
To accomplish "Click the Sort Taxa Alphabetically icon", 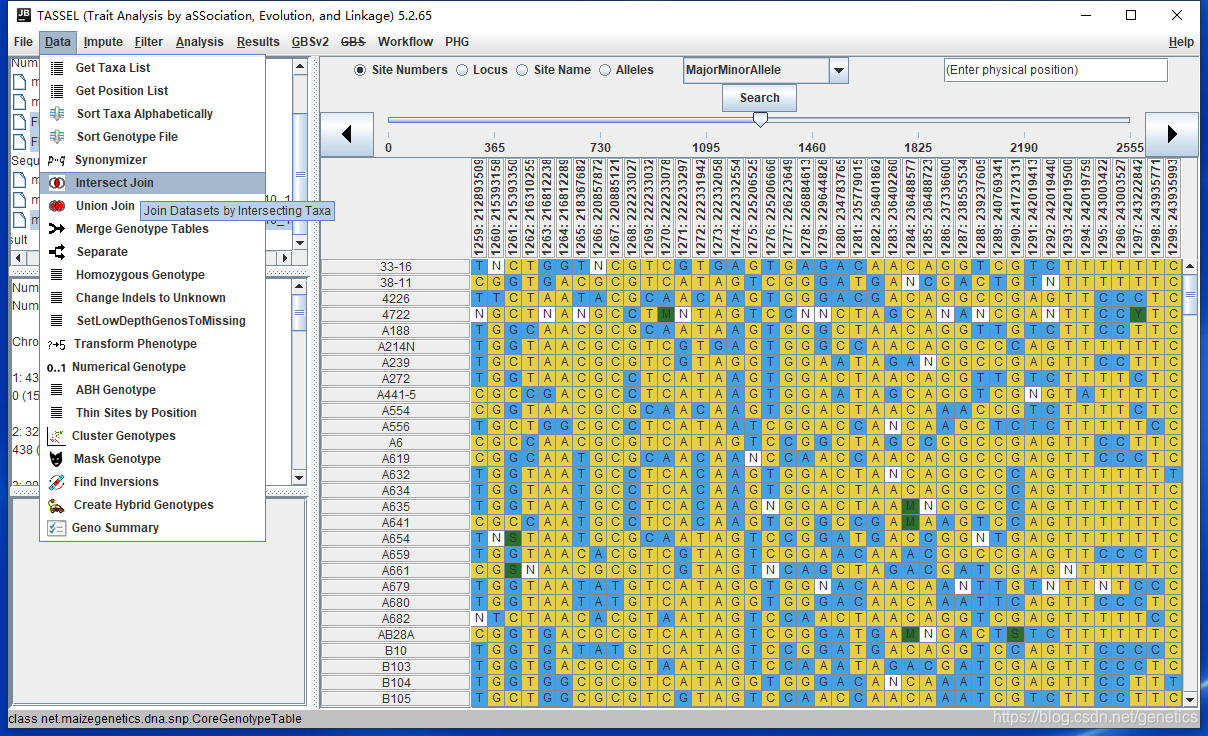I will [x=57, y=113].
